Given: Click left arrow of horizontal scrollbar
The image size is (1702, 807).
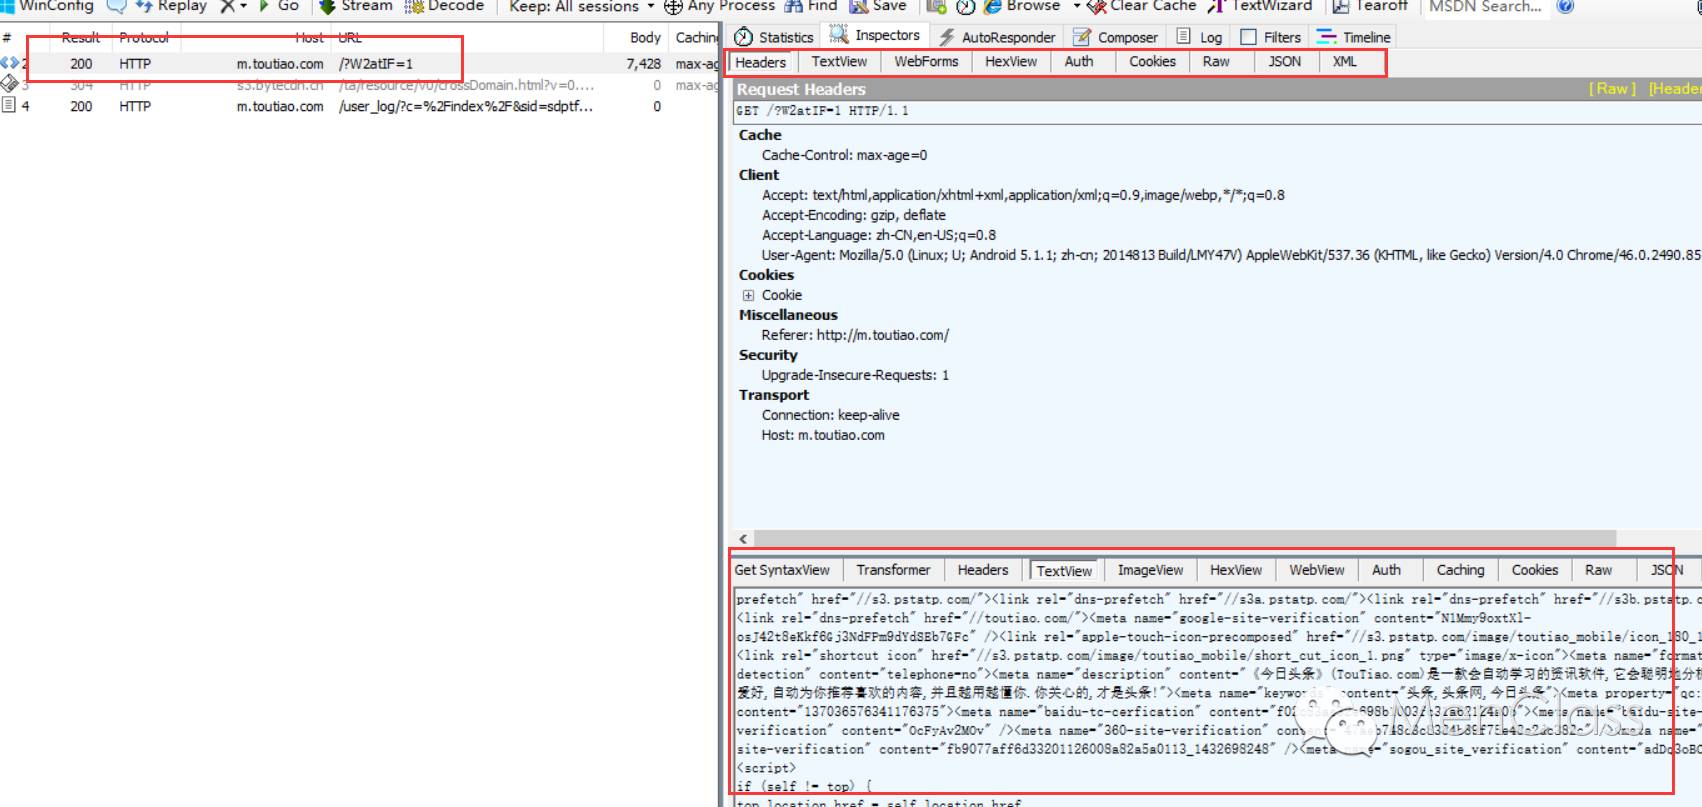Looking at the screenshot, I should 742,538.
